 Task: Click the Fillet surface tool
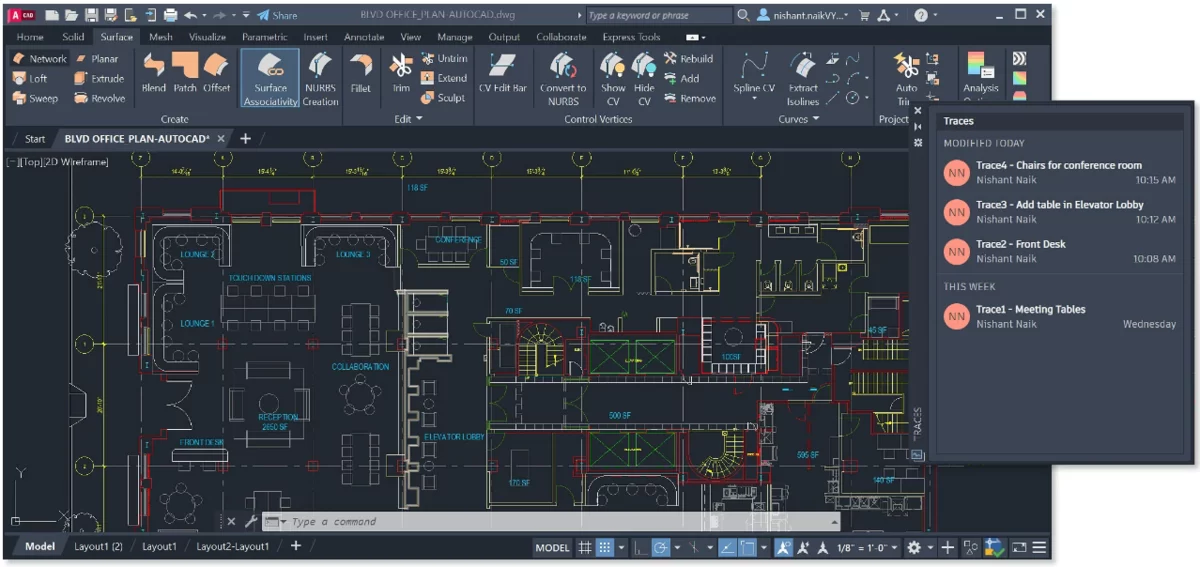coord(360,73)
